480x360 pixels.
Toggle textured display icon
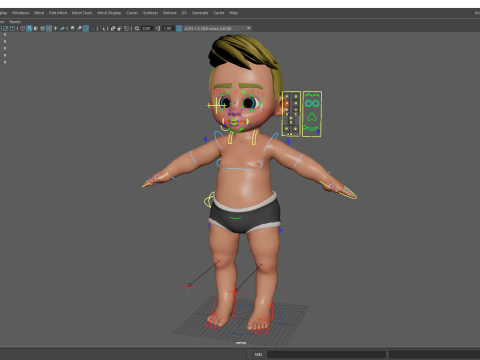49,28
